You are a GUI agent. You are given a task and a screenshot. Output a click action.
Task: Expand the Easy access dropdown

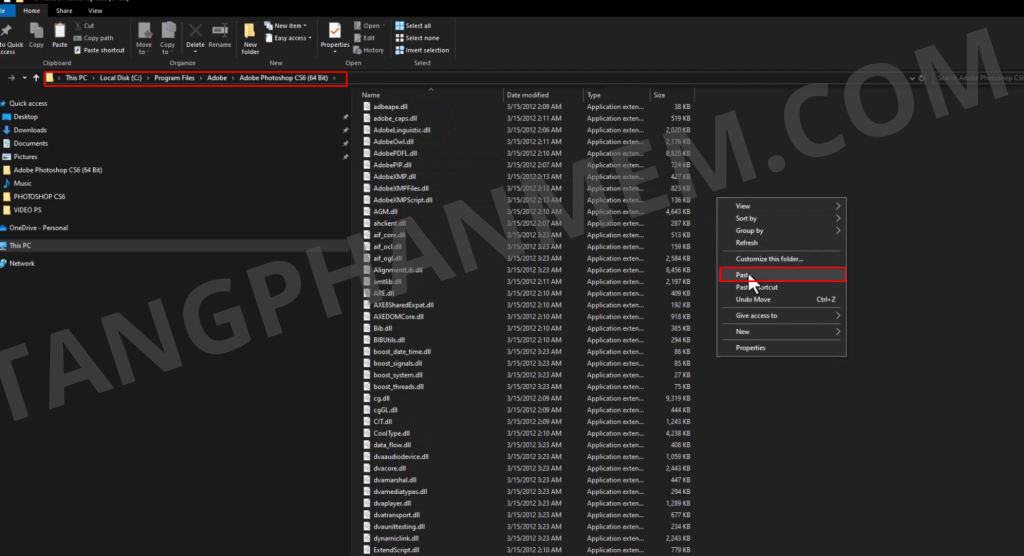(x=290, y=38)
